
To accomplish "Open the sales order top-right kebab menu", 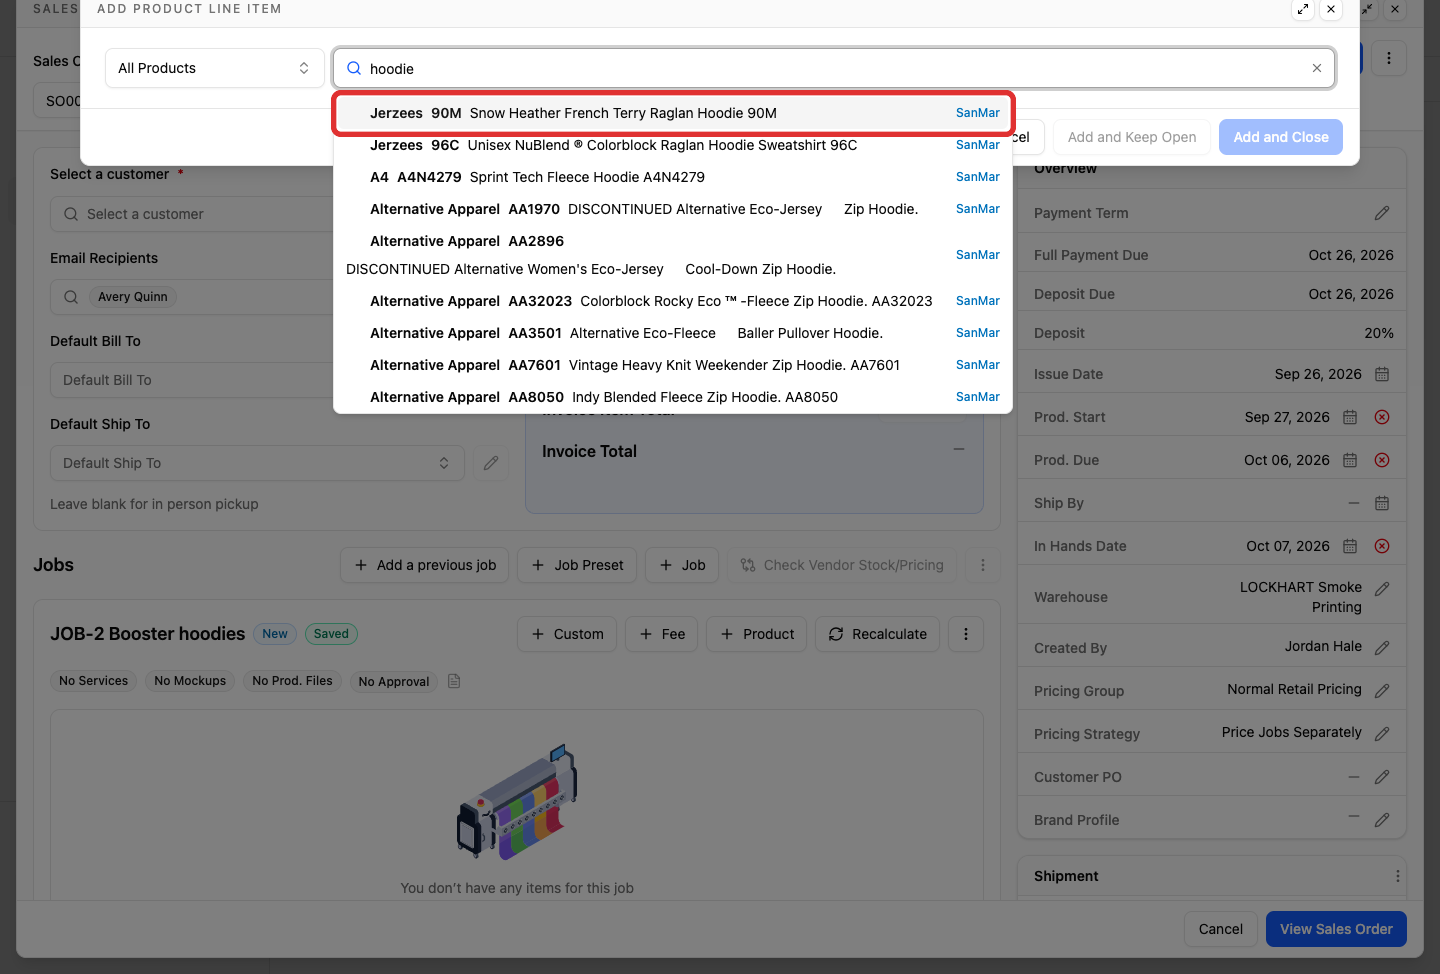I will 1389,58.
